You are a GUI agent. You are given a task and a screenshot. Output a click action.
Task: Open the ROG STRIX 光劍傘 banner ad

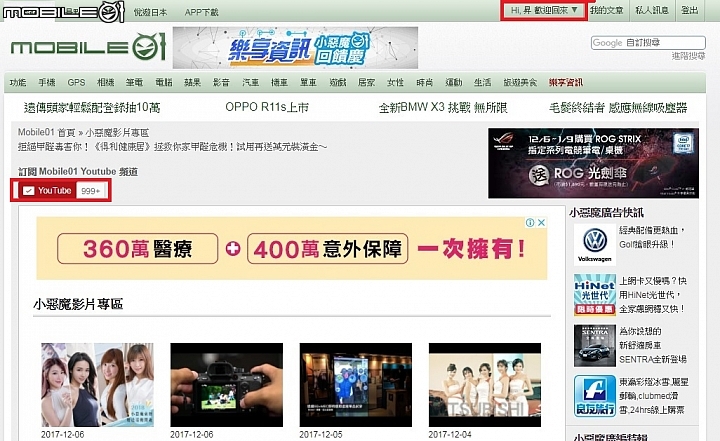coord(593,163)
